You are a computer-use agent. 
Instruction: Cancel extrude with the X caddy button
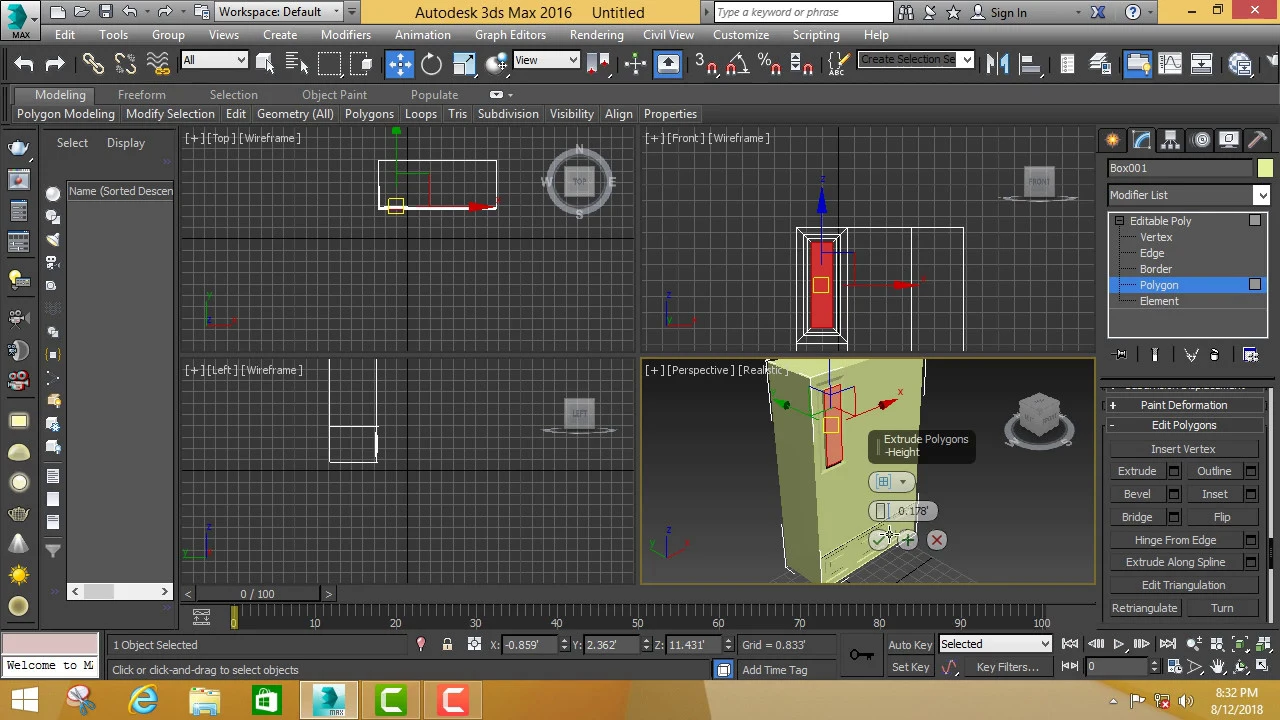(x=937, y=540)
